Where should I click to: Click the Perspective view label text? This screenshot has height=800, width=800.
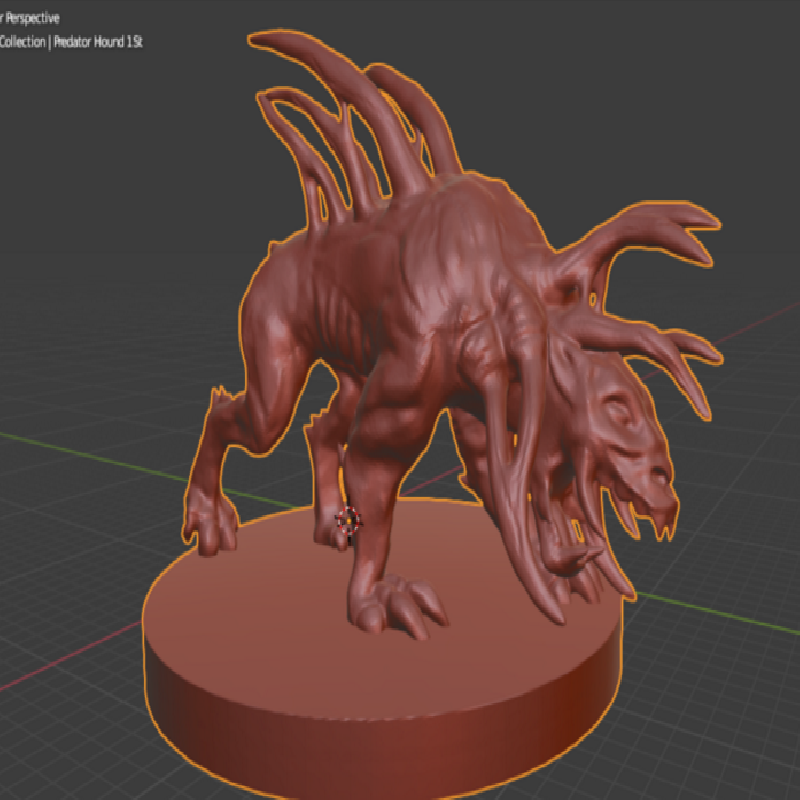click(30, 18)
